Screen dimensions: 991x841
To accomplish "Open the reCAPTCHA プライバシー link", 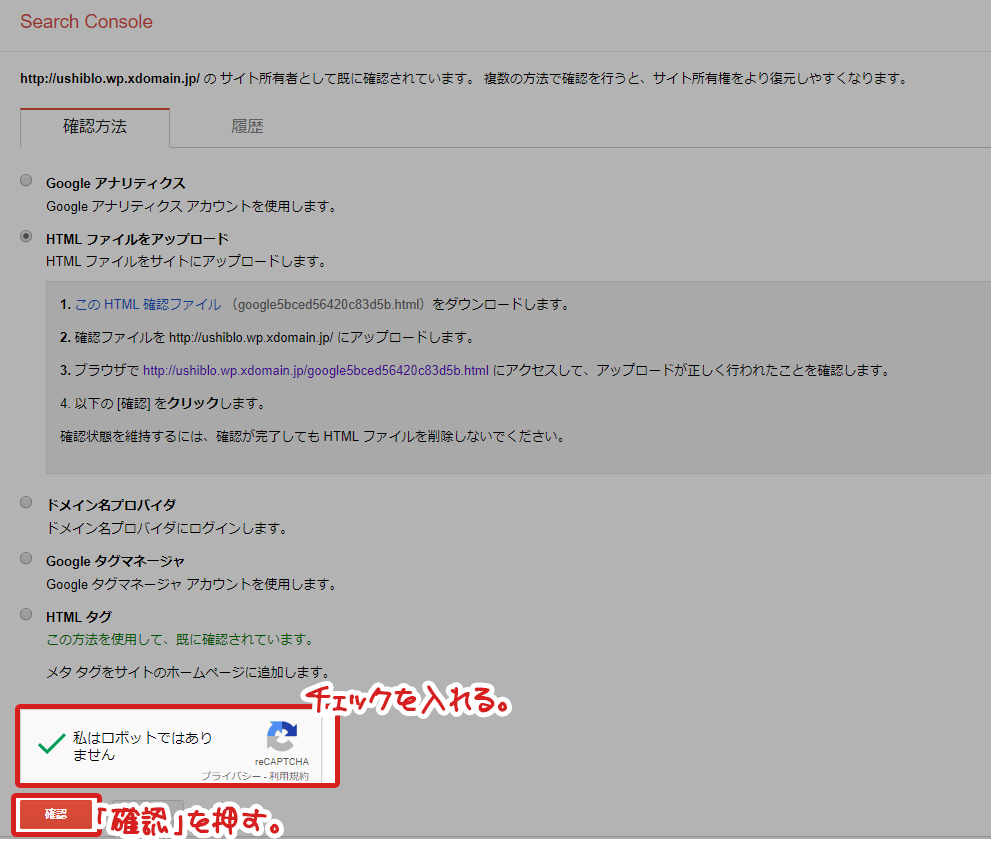I will 231,776.
